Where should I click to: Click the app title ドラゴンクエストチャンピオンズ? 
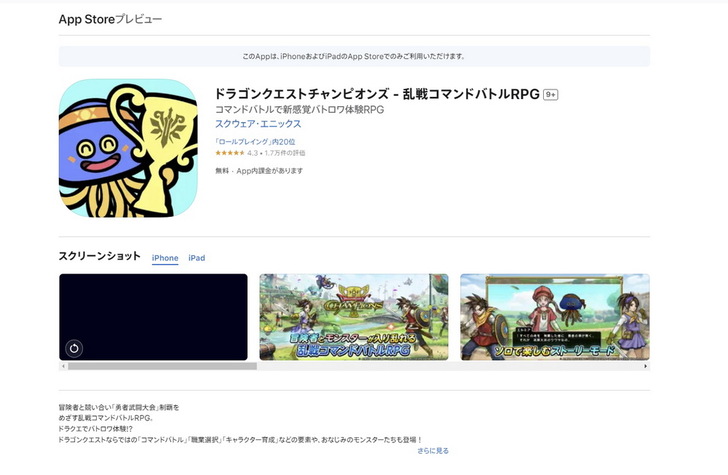[x=376, y=95]
